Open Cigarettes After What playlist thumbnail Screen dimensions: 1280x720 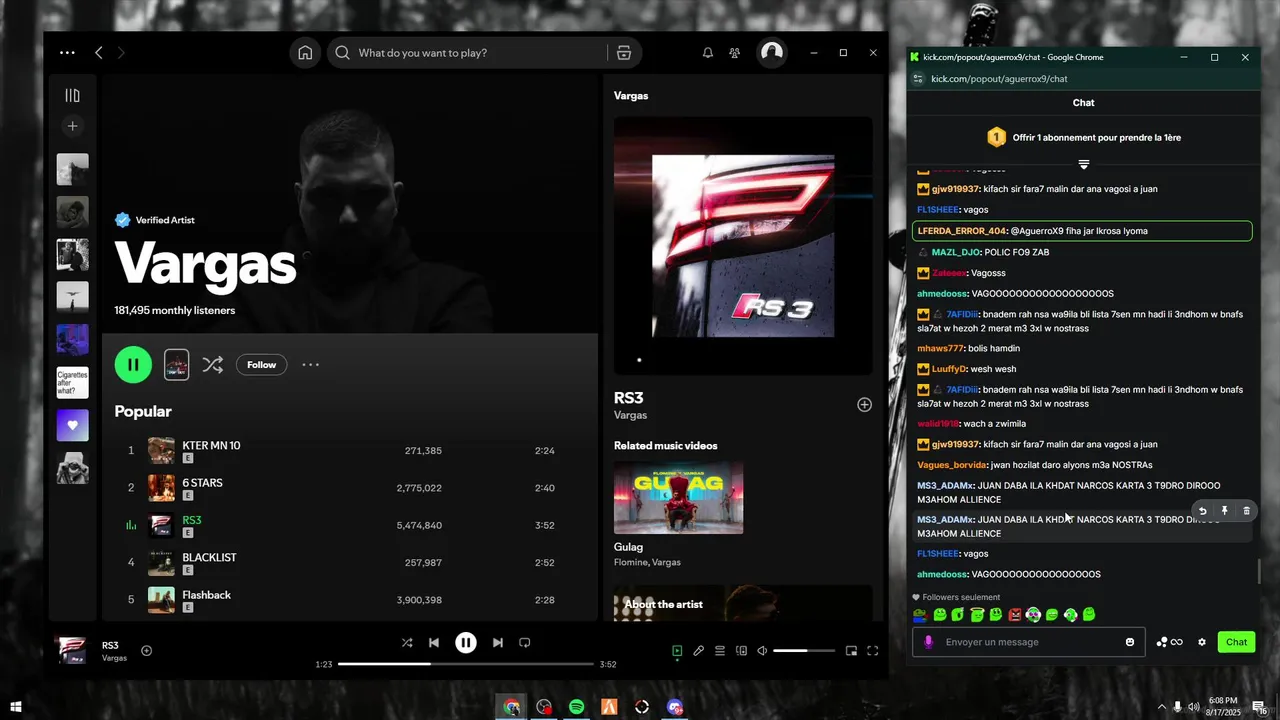72,383
